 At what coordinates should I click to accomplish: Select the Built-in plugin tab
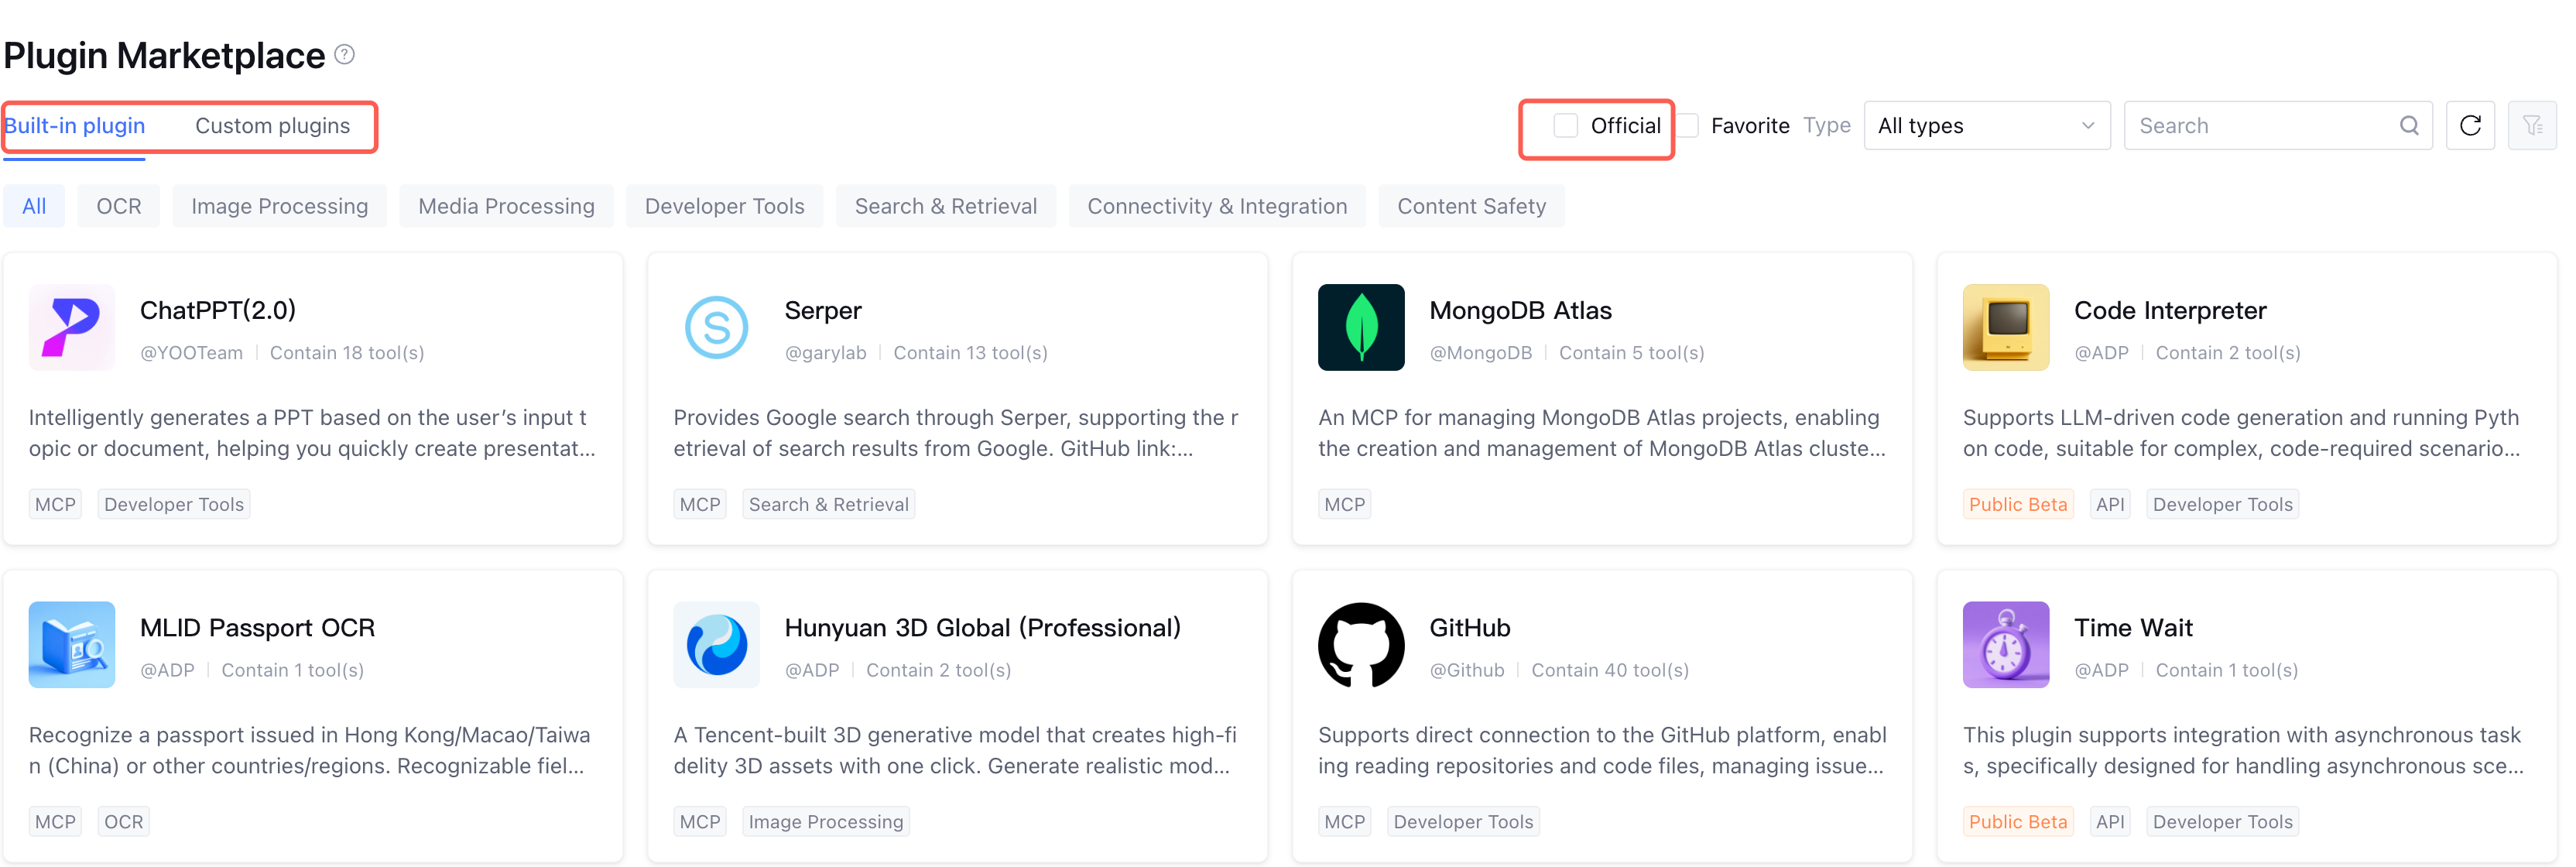[x=75, y=125]
